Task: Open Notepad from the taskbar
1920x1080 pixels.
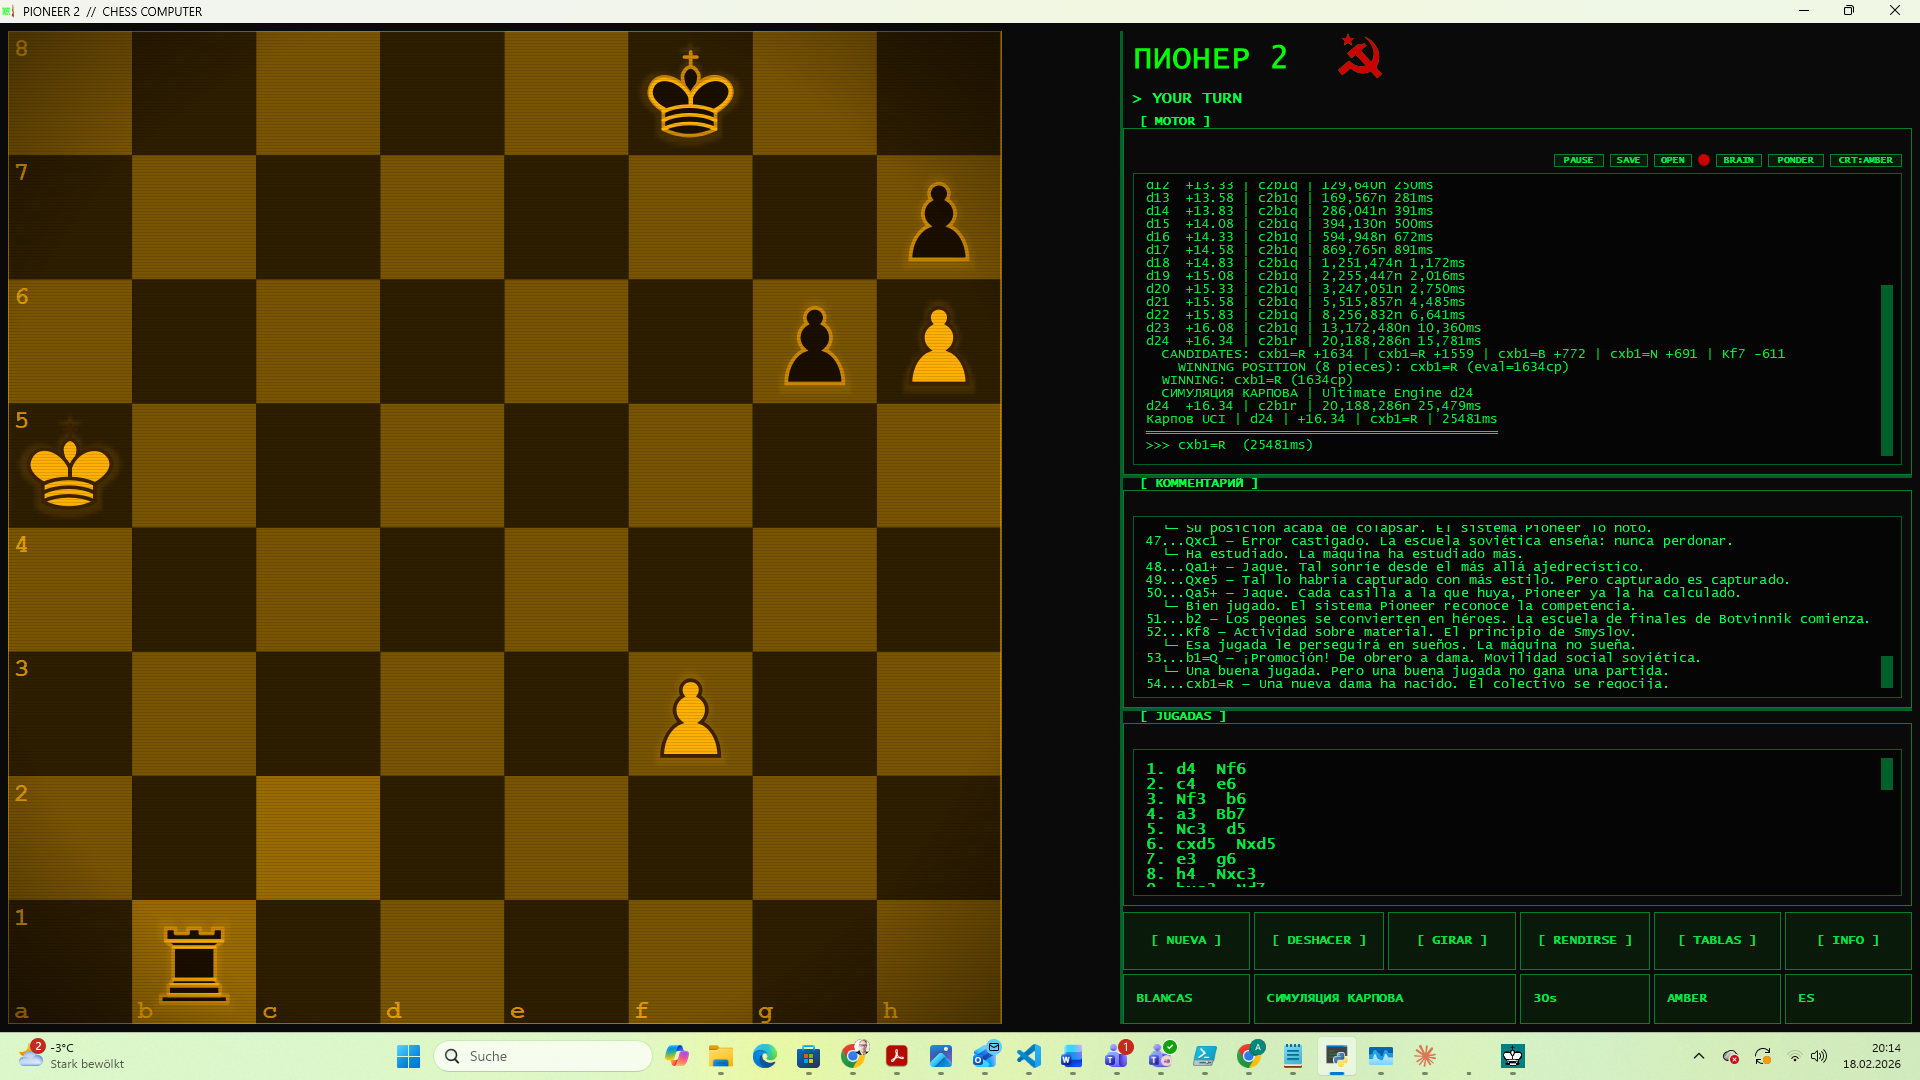Action: coord(1293,1056)
